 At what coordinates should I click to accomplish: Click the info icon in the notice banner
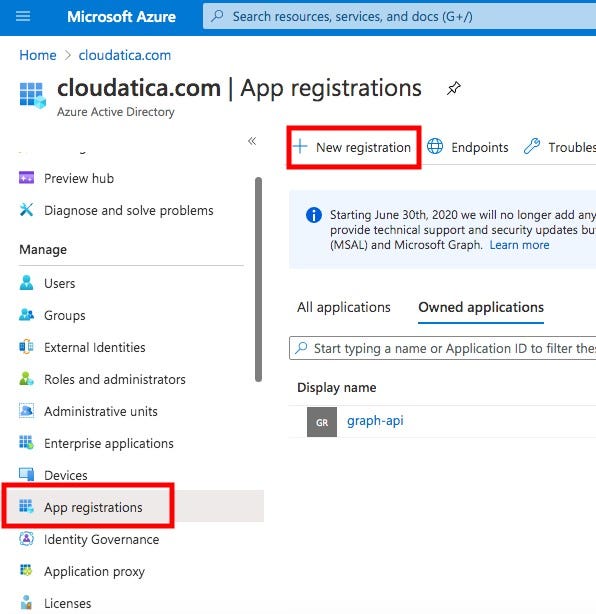(x=314, y=215)
